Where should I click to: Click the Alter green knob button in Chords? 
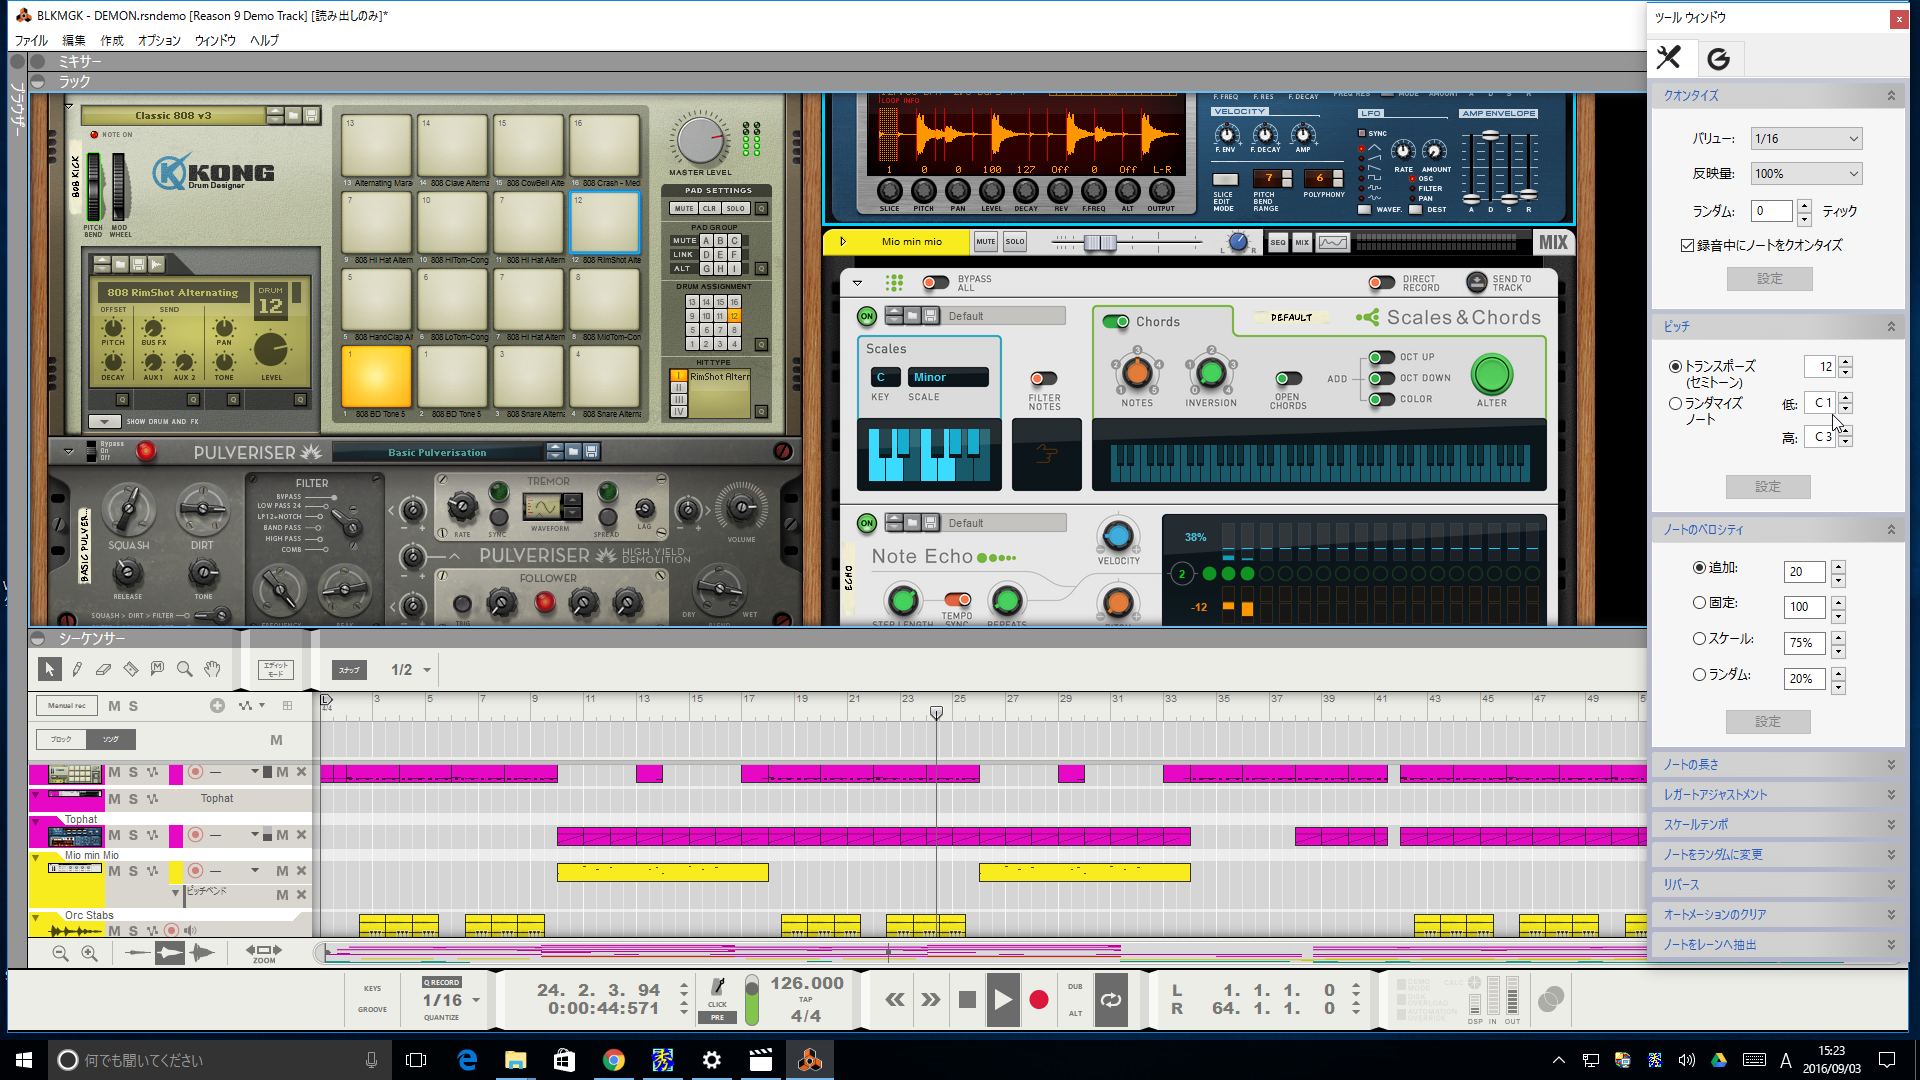coord(1491,375)
